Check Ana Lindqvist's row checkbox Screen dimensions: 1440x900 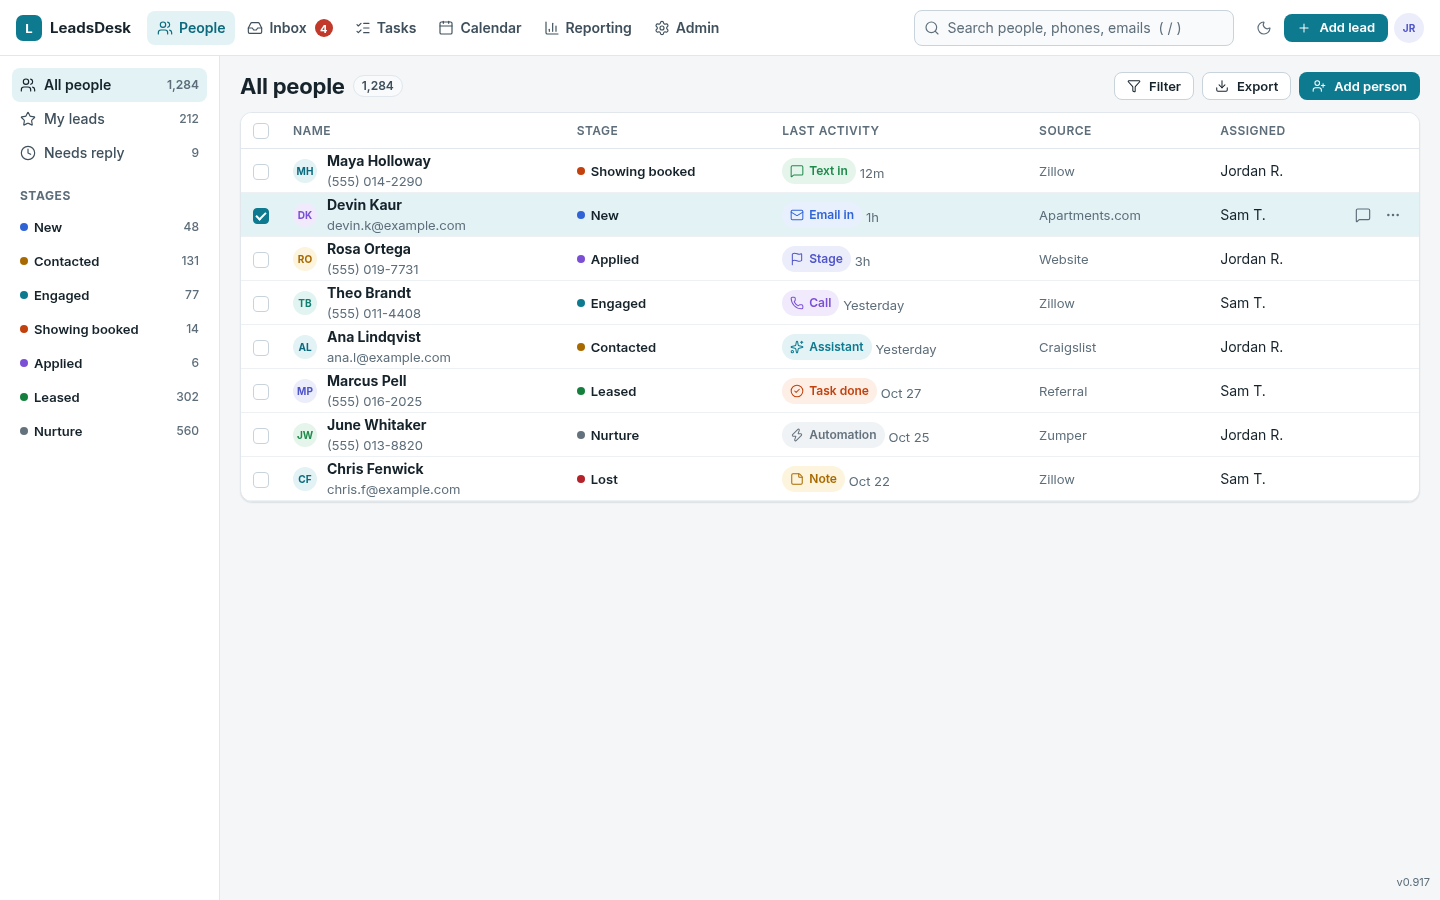(261, 347)
